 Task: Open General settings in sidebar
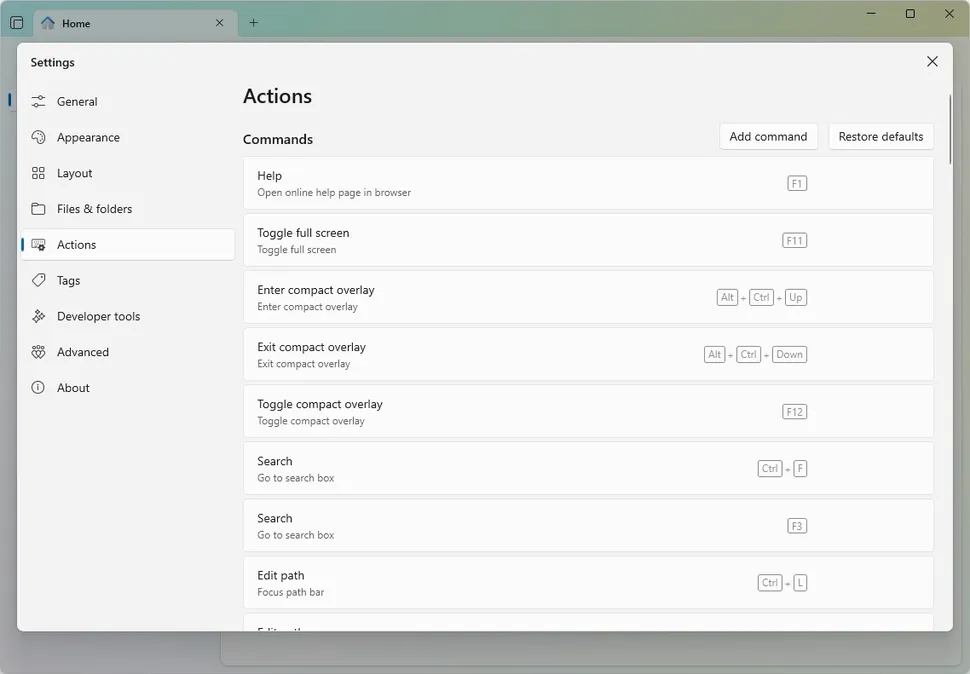click(x=80, y=101)
